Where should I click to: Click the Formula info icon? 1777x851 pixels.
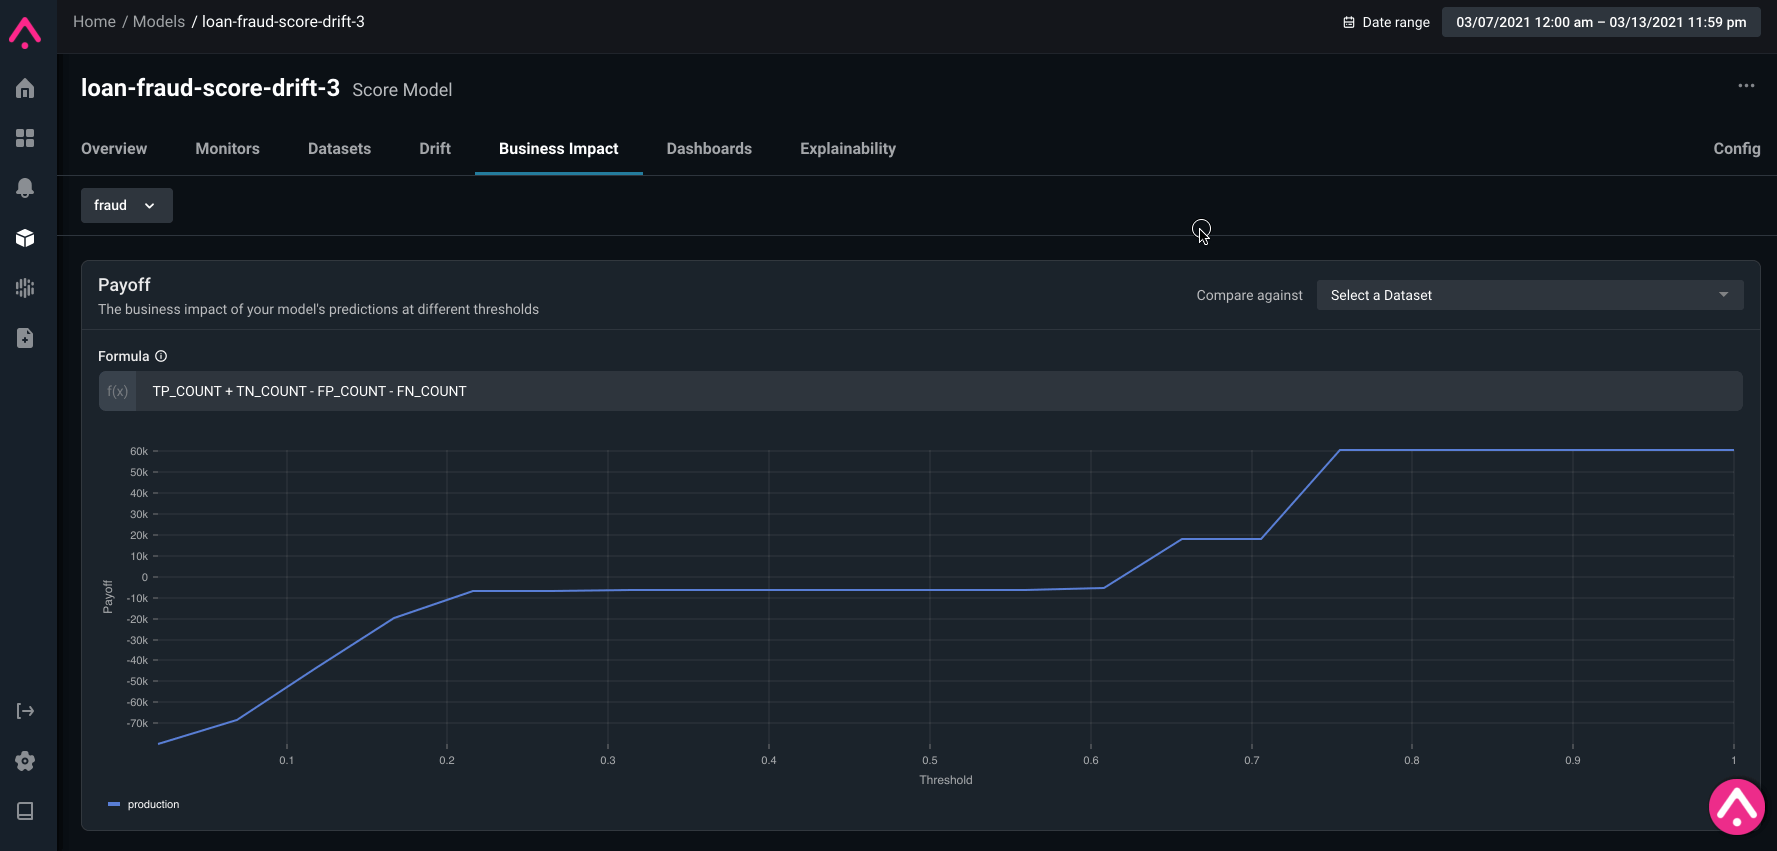point(161,356)
